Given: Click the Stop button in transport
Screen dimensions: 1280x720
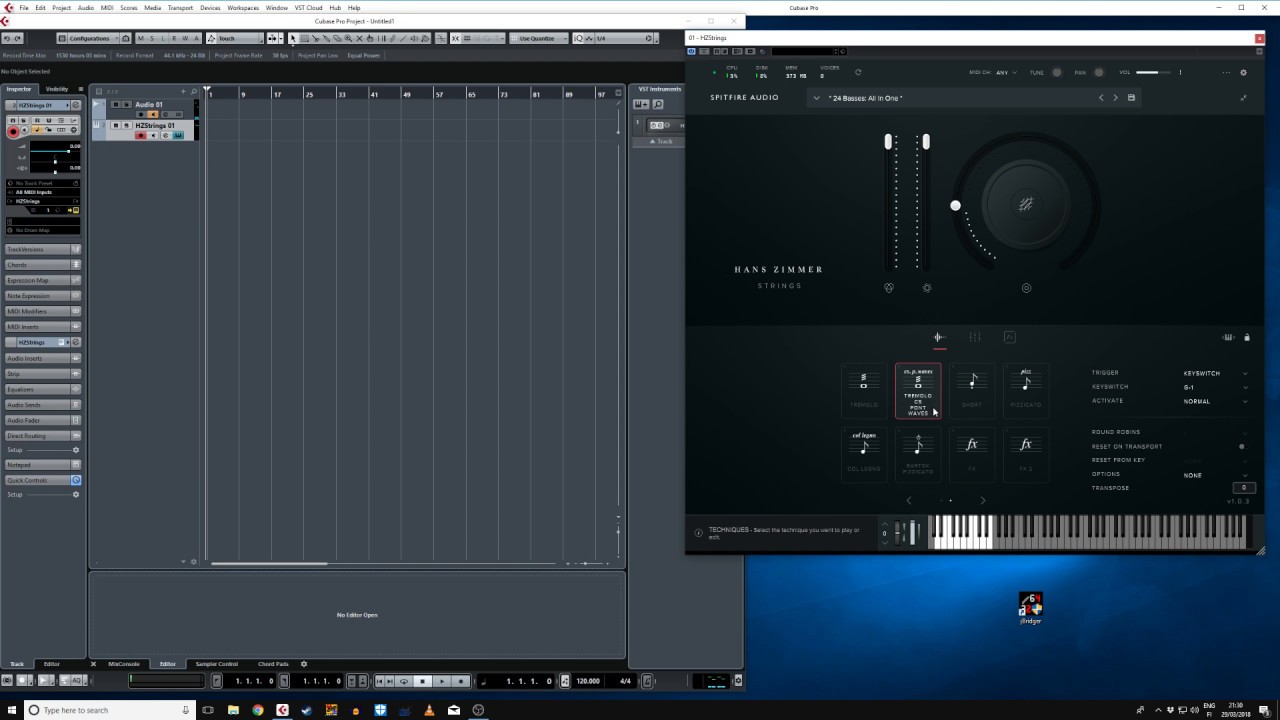Looking at the screenshot, I should 423,681.
